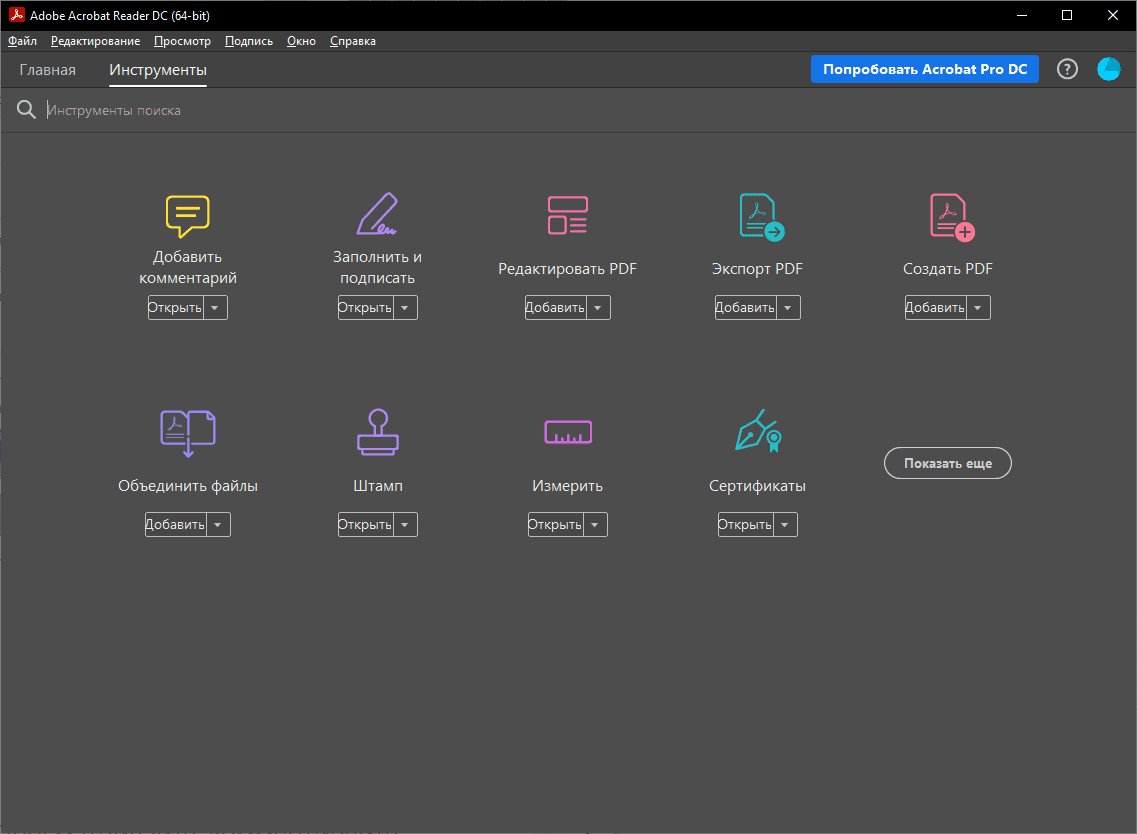Click the Combine Files icon
This screenshot has width=1137, height=834.
click(x=188, y=433)
